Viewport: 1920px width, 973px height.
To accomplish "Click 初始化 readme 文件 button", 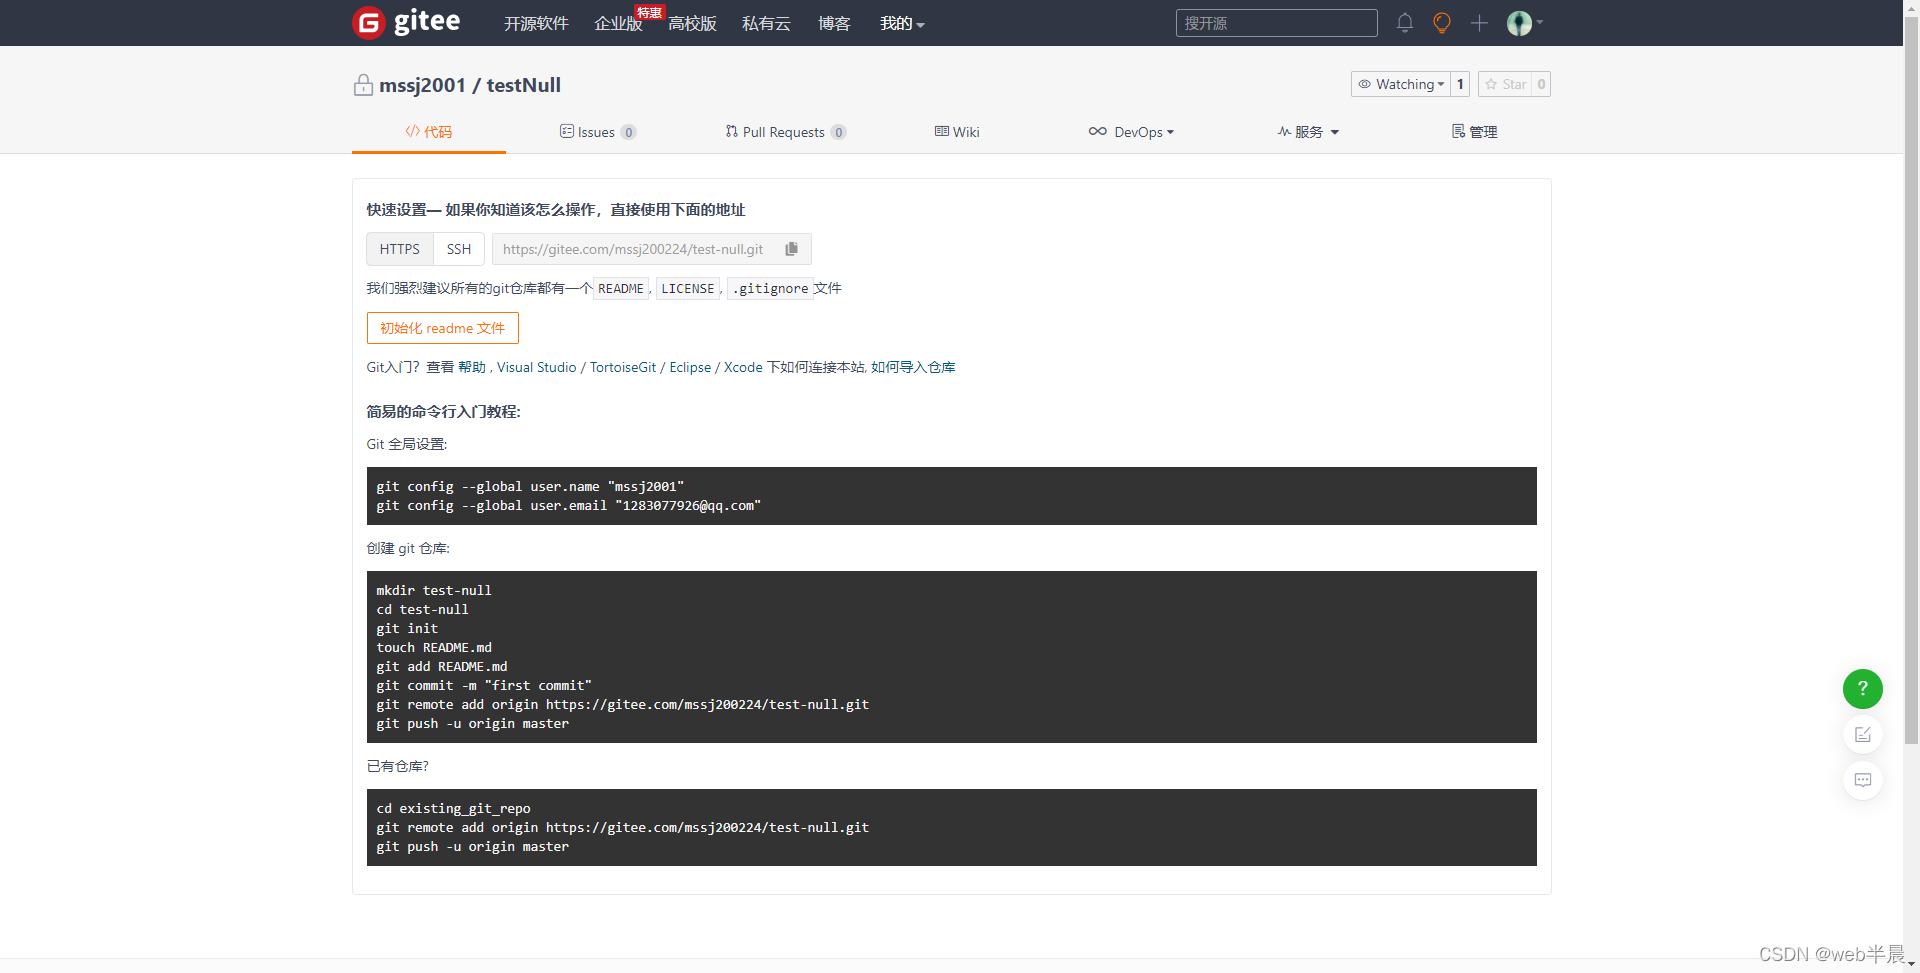I will (443, 328).
